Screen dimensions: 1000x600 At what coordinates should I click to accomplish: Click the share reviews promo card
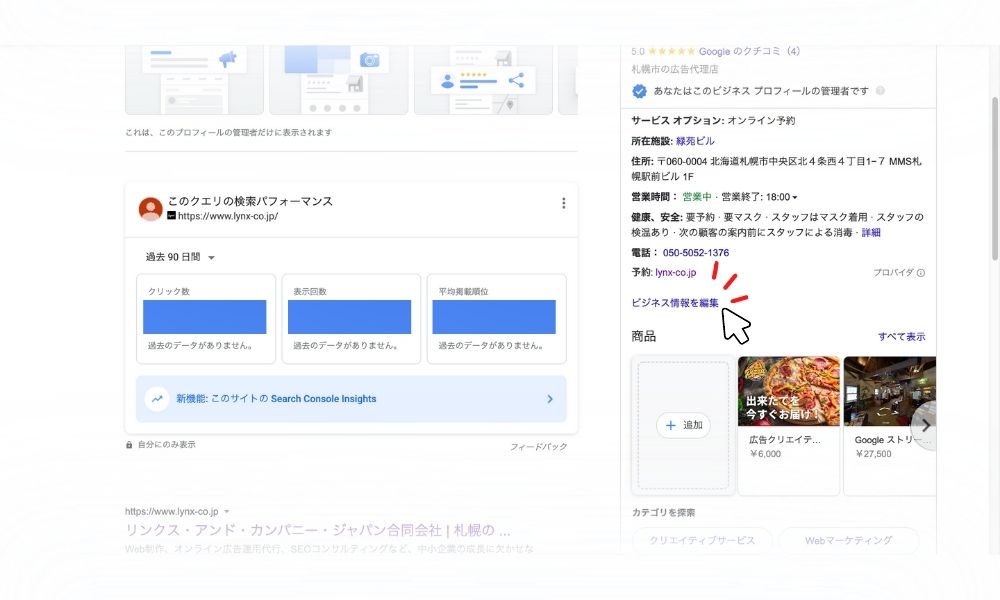click(x=483, y=80)
